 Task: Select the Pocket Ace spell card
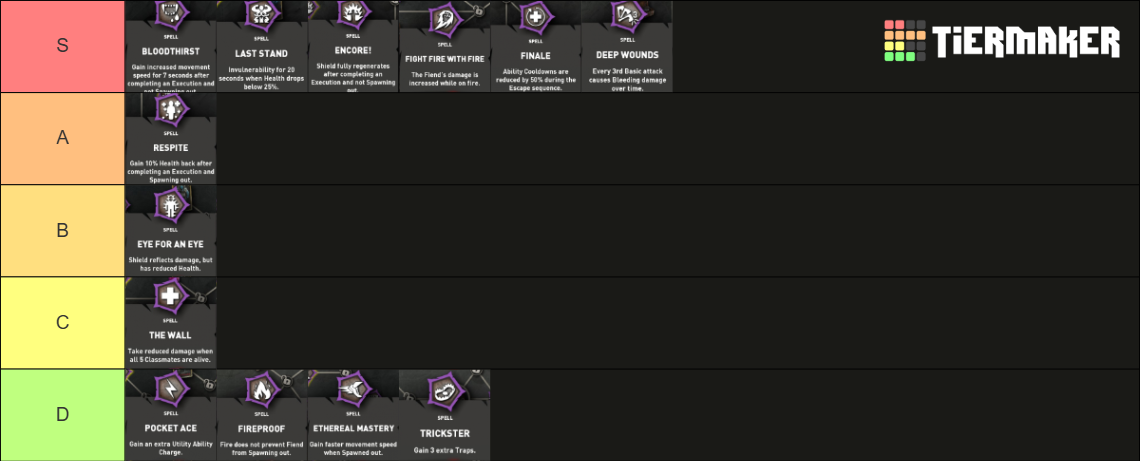coord(171,415)
